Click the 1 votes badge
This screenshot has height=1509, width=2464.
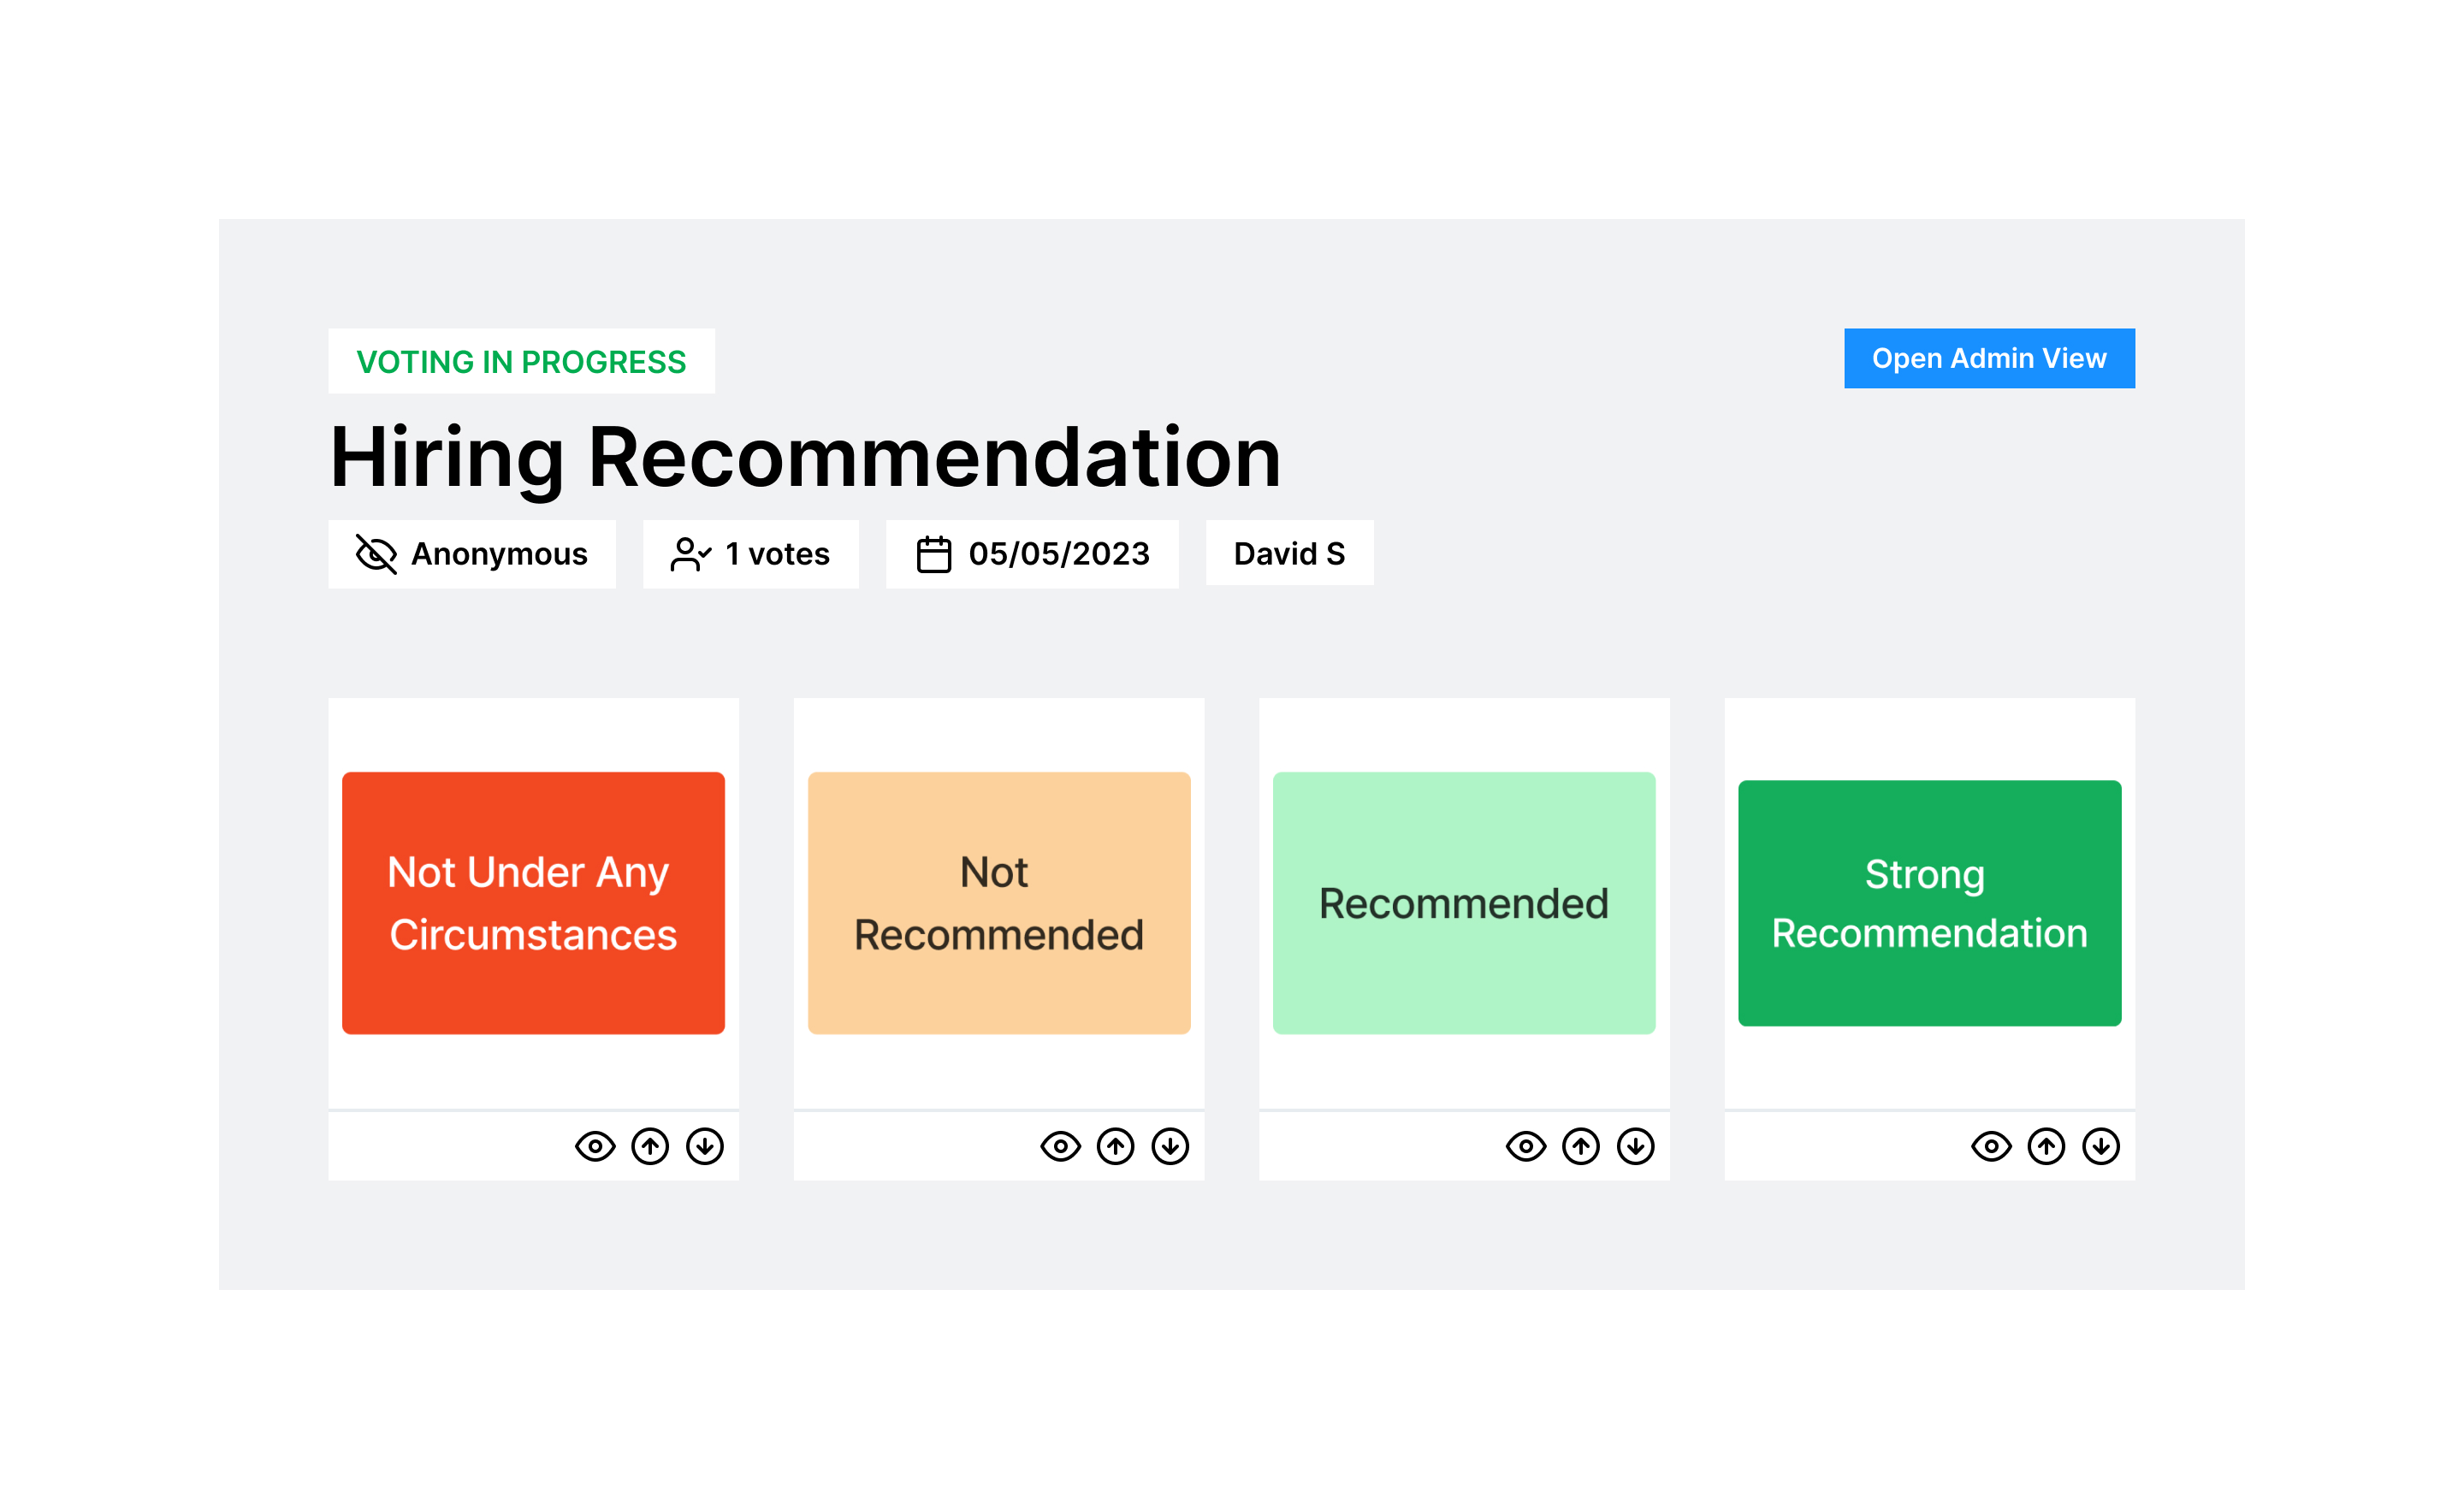750,554
